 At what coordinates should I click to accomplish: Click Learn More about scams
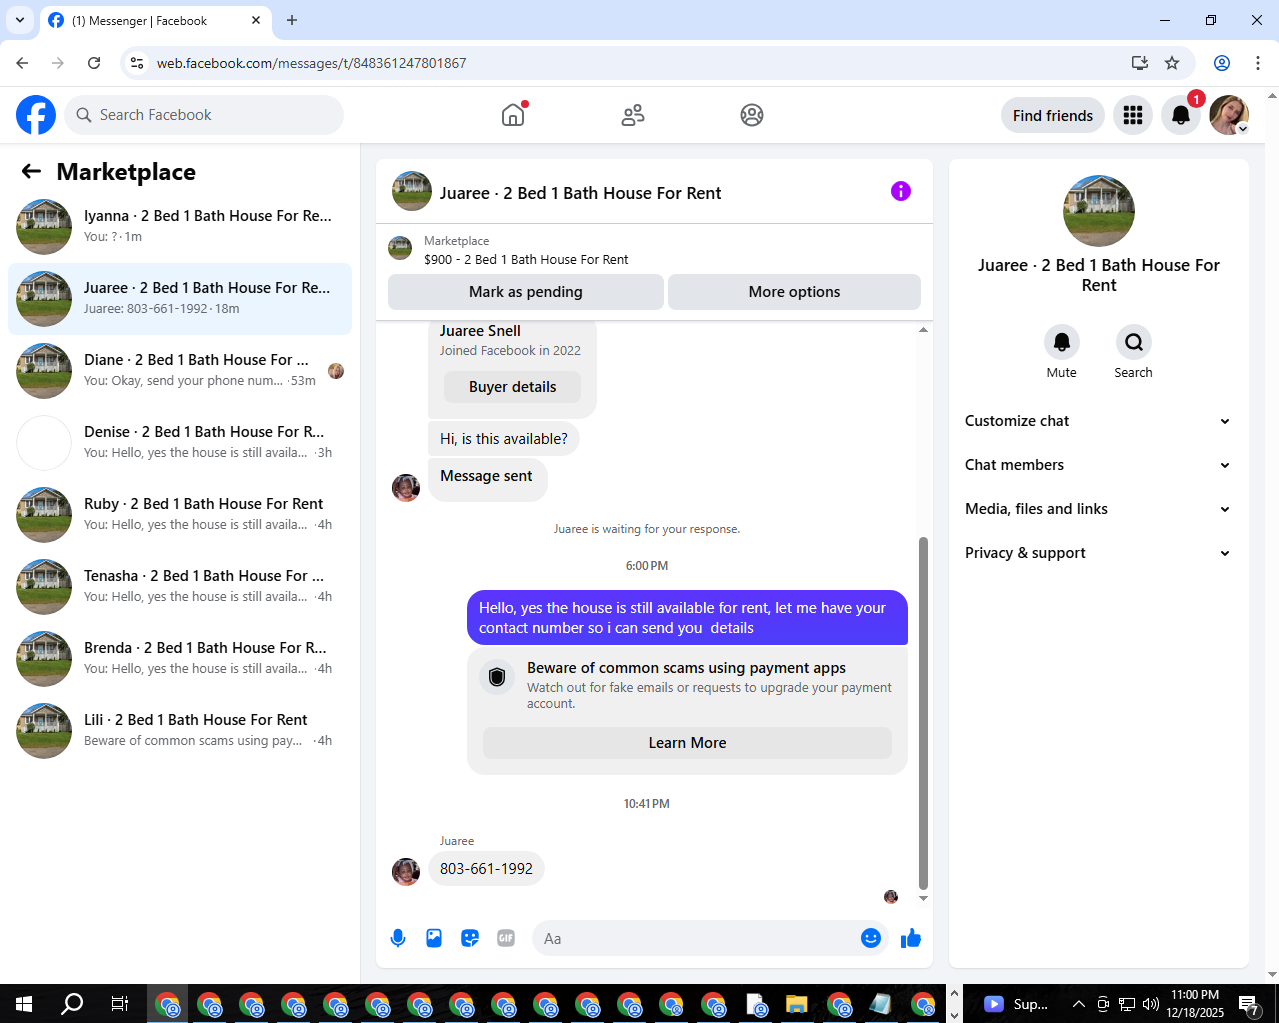(687, 743)
